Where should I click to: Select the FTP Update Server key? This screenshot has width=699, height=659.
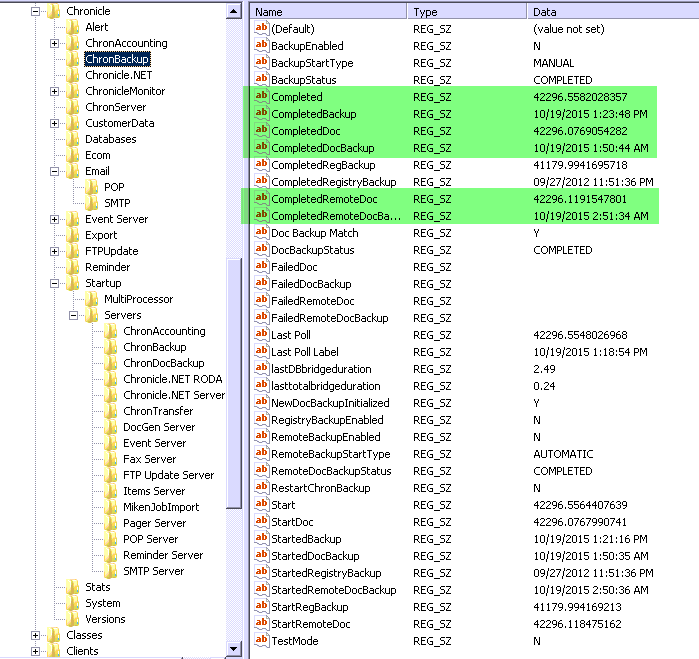(169, 475)
